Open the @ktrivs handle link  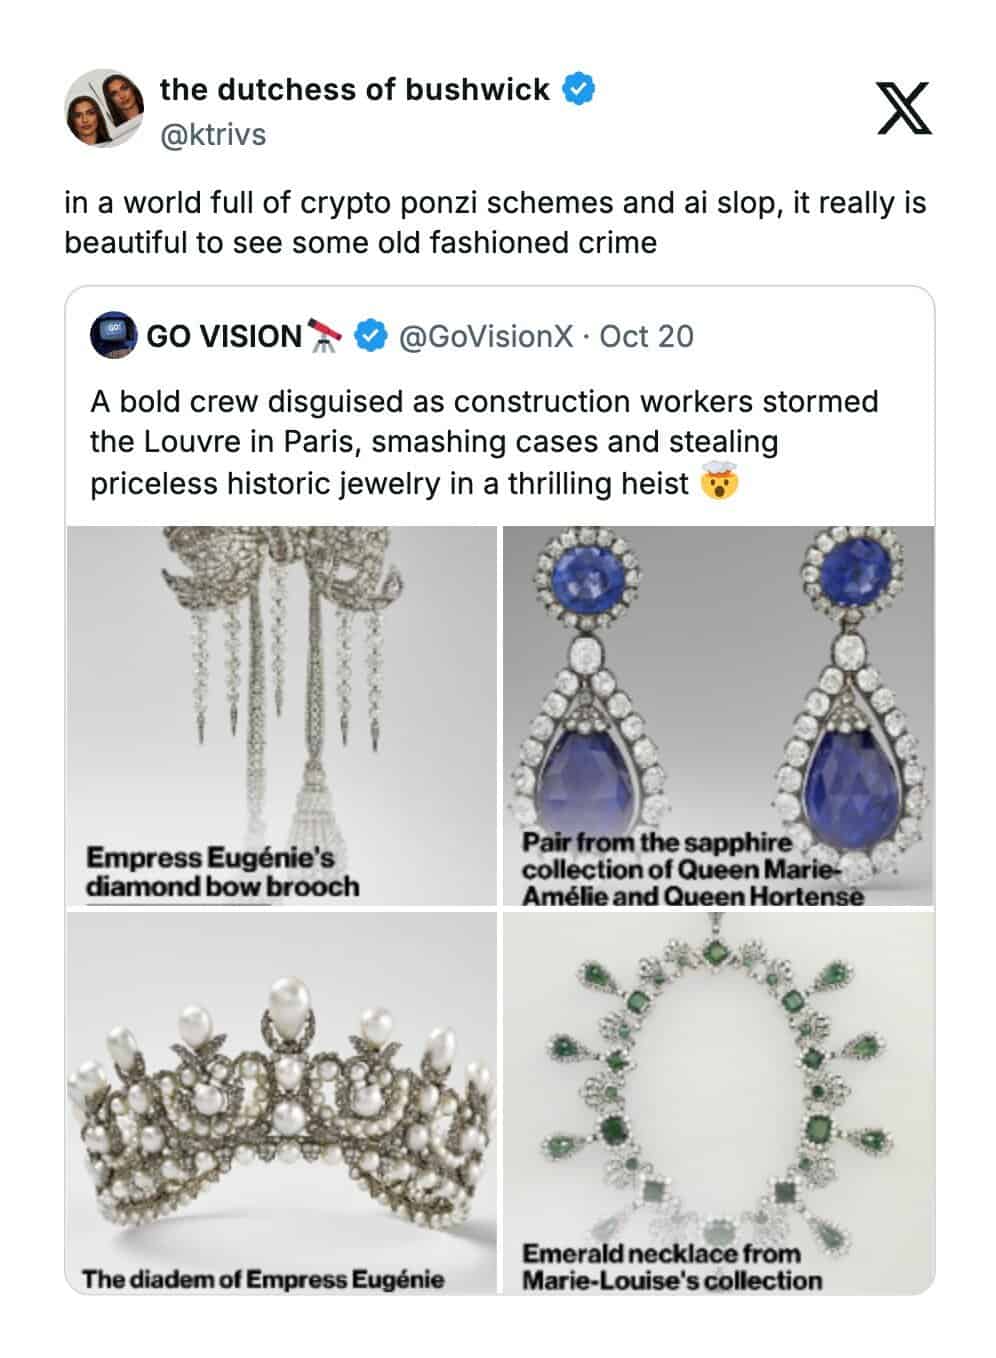pos(213,134)
